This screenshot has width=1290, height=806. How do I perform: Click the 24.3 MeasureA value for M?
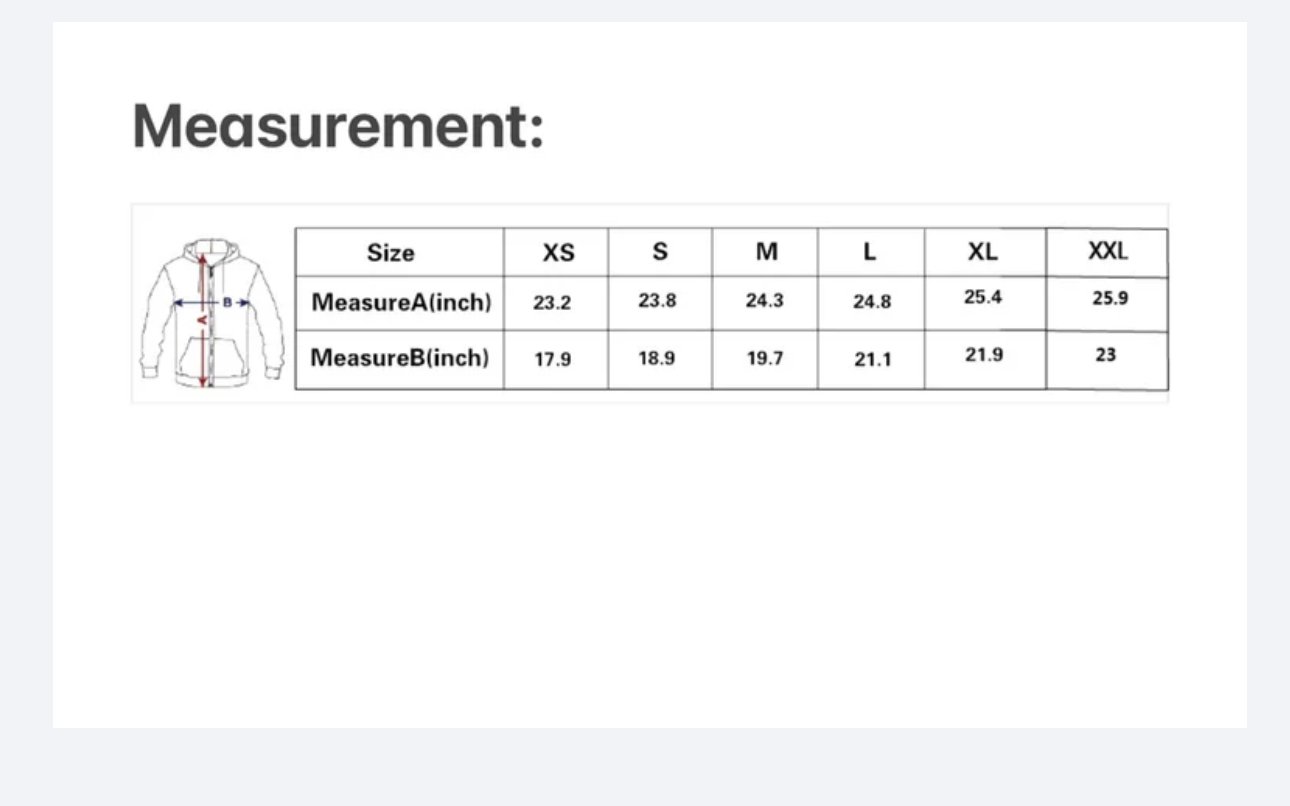[x=765, y=300]
